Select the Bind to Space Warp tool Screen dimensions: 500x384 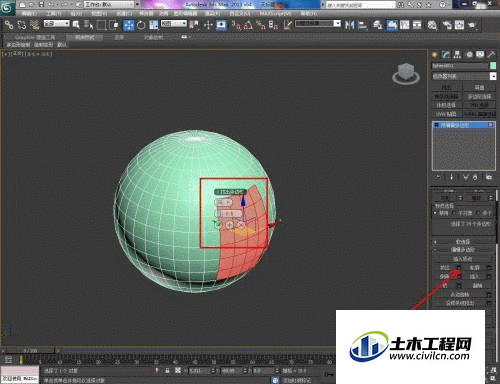coord(35,25)
